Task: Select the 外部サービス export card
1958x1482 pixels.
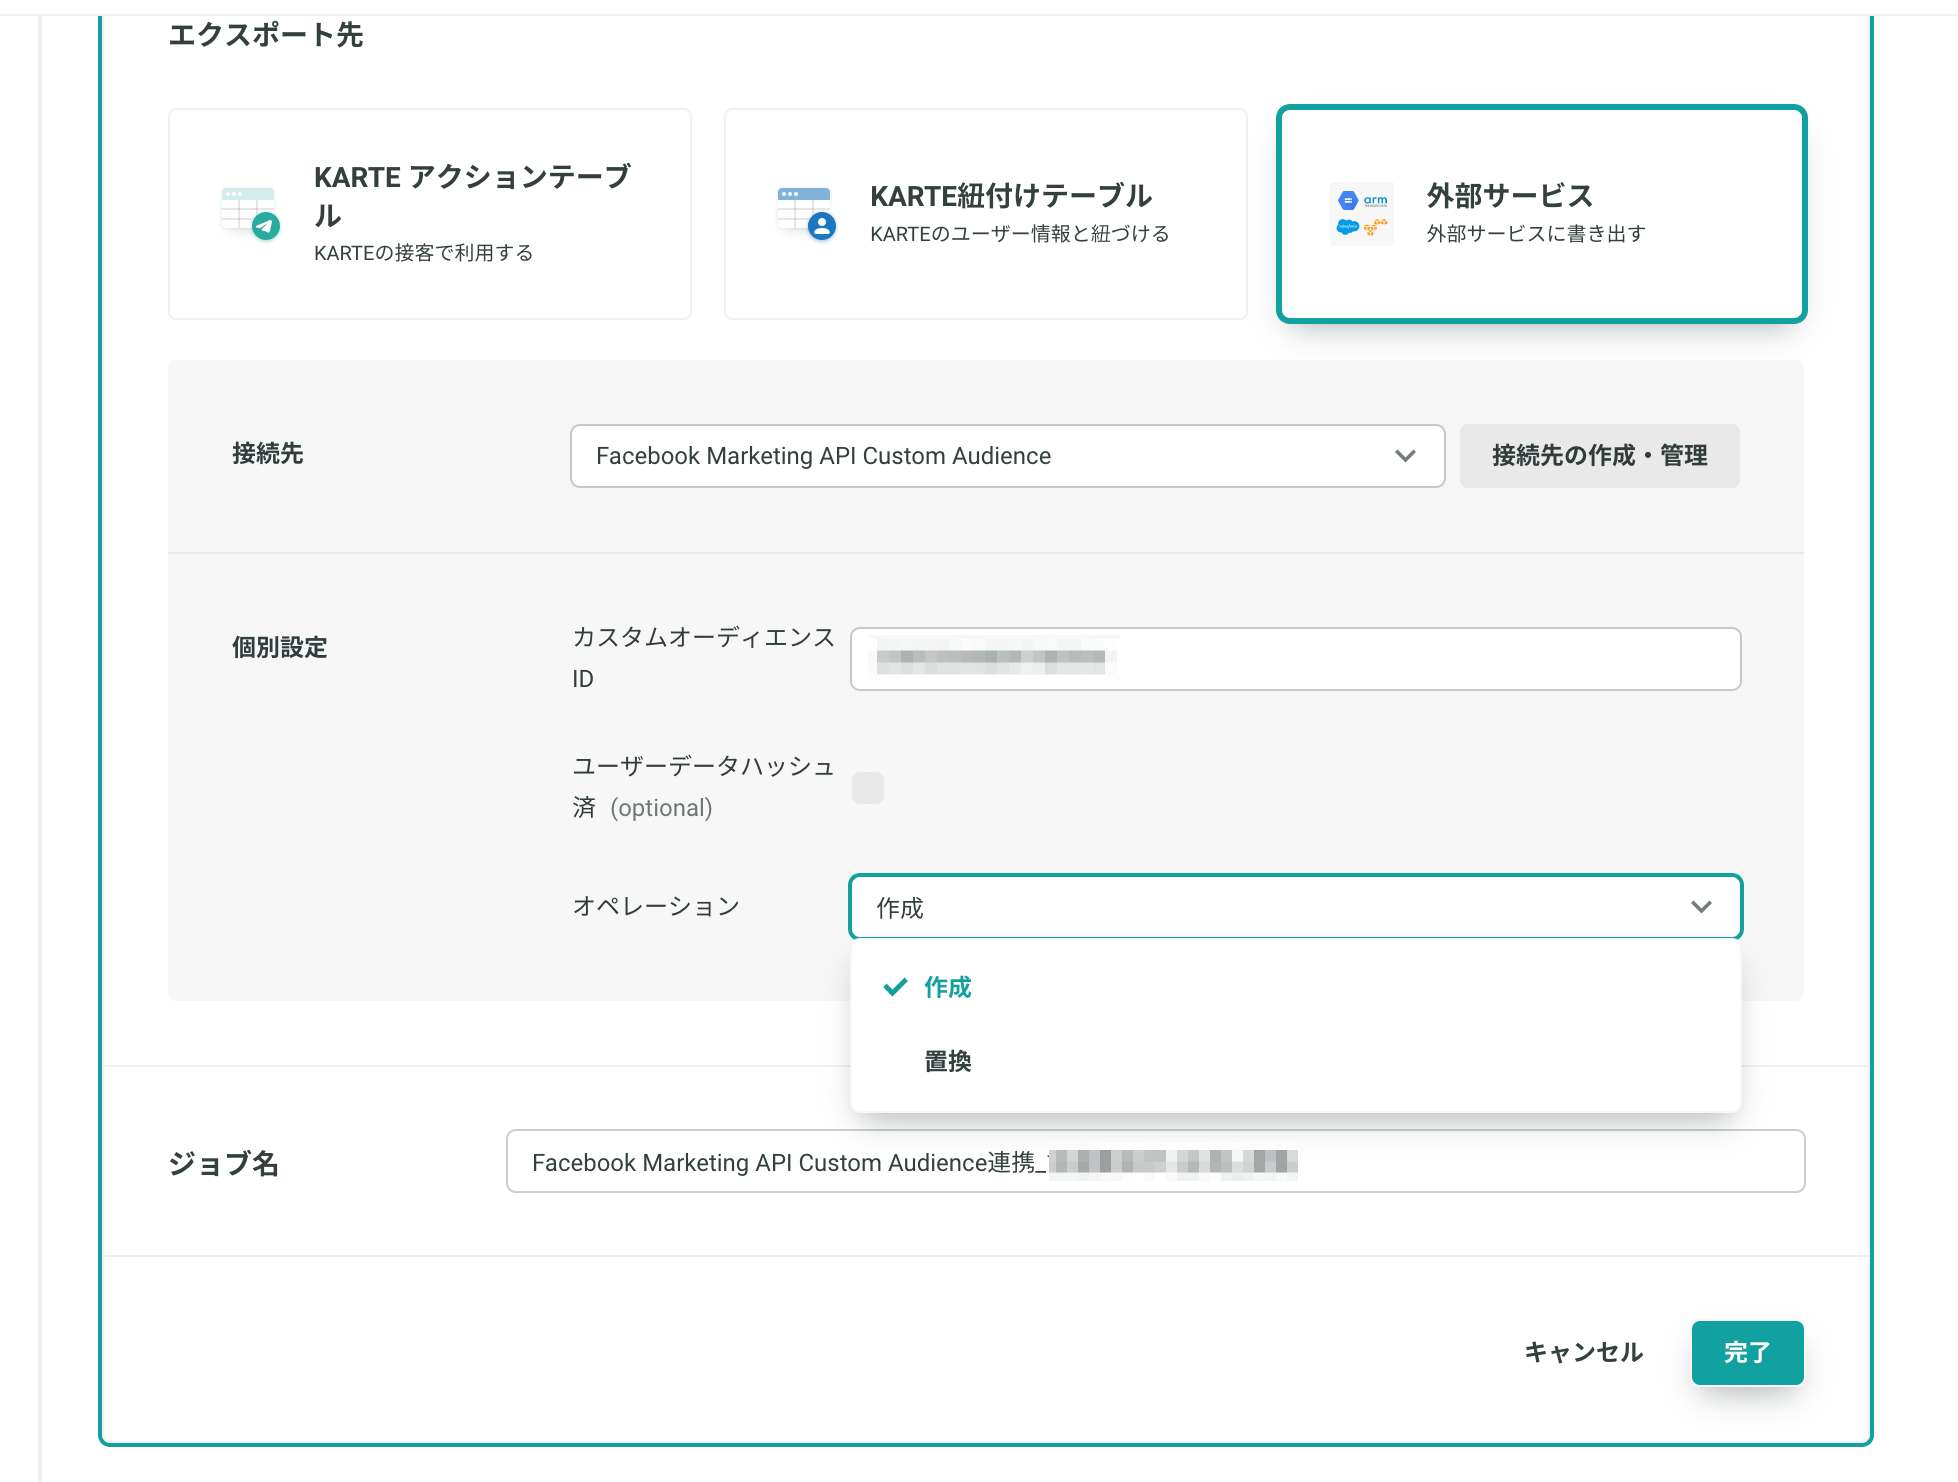Action: point(1541,214)
